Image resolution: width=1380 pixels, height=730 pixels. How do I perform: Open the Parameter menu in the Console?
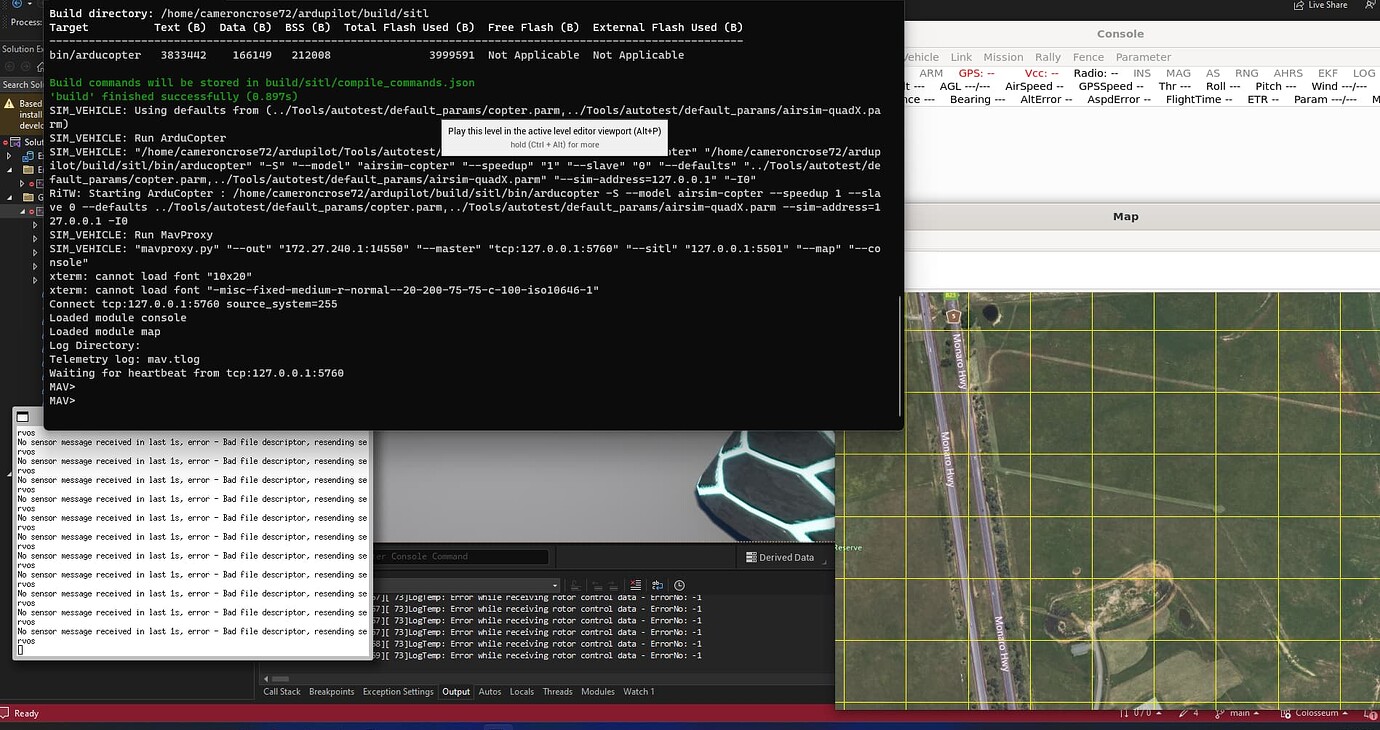1143,57
